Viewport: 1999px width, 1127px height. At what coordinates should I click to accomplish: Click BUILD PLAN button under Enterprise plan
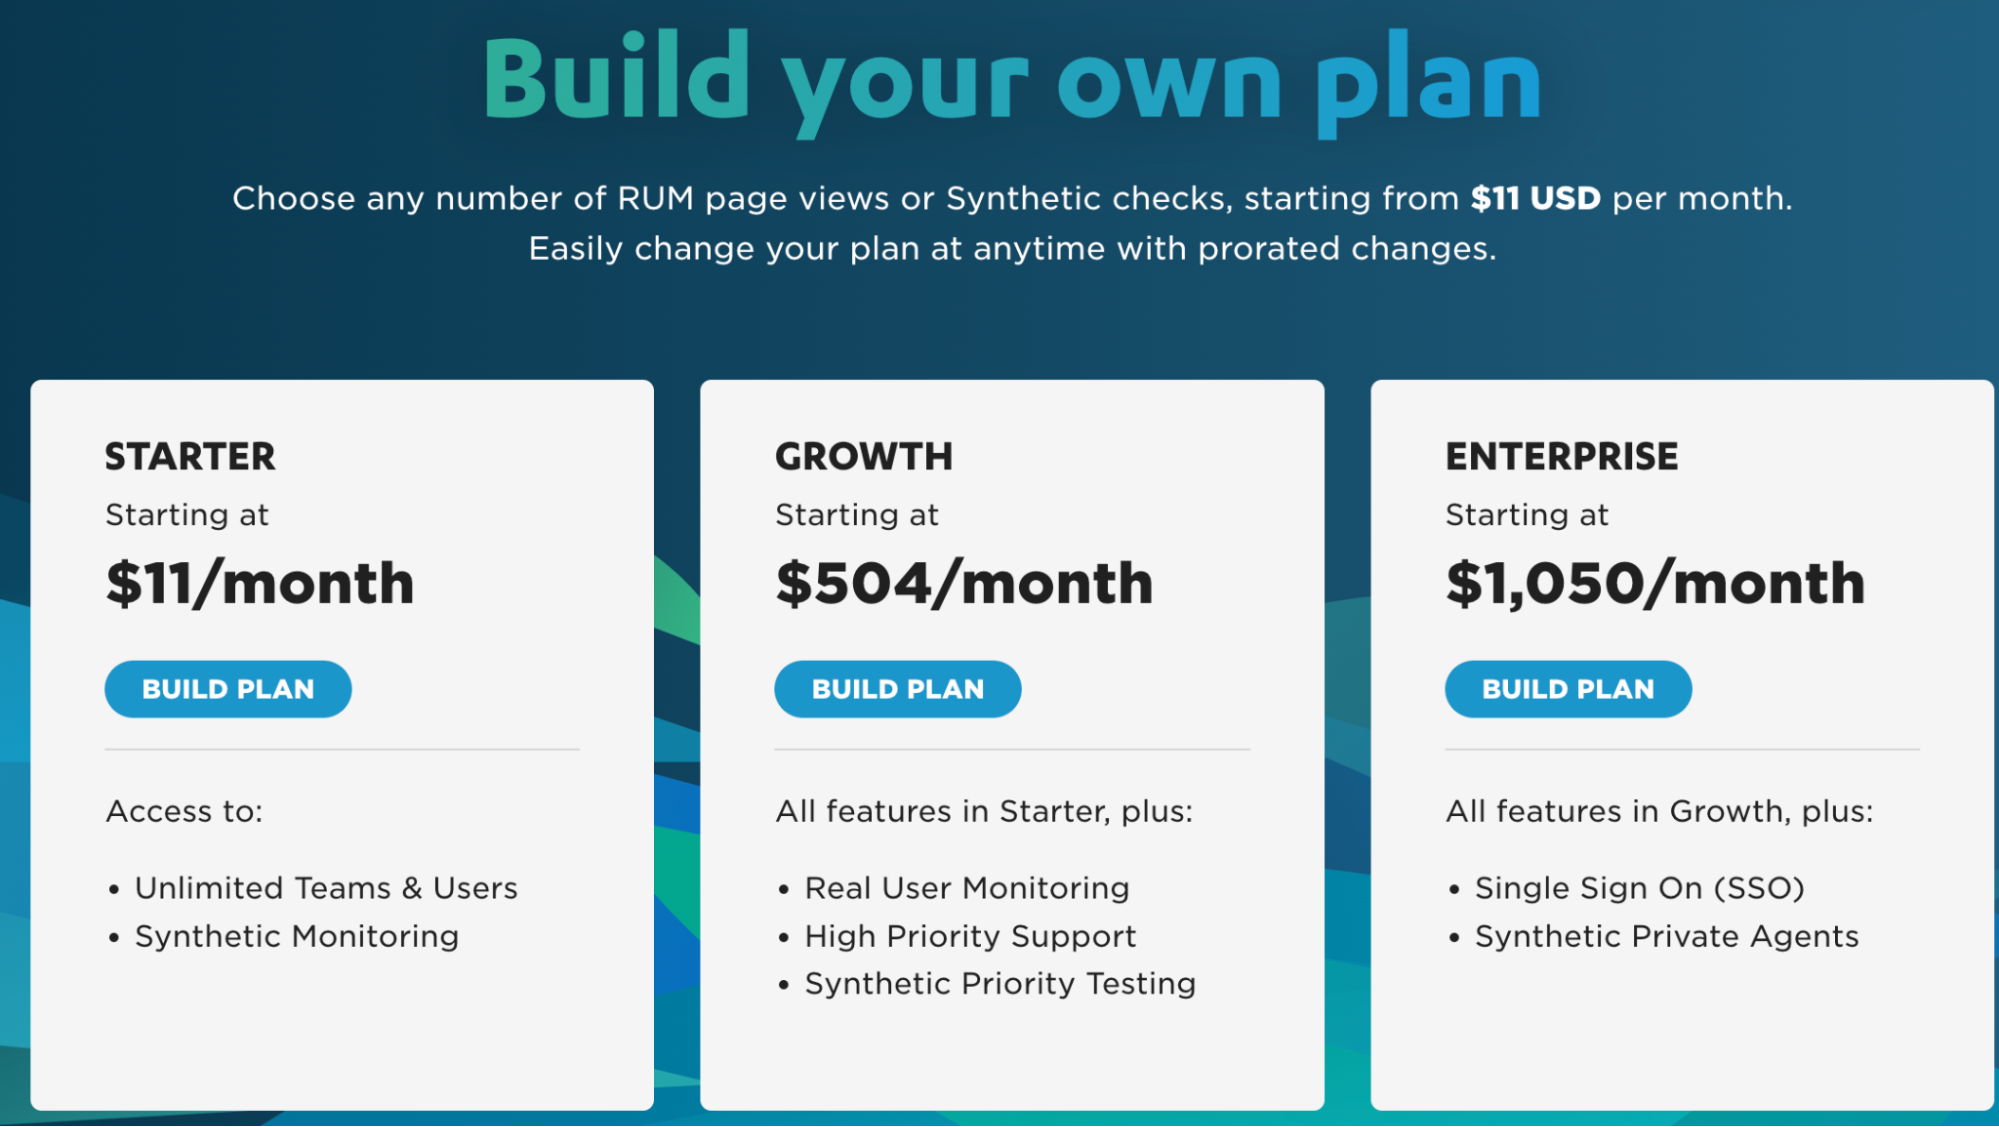click(1567, 688)
